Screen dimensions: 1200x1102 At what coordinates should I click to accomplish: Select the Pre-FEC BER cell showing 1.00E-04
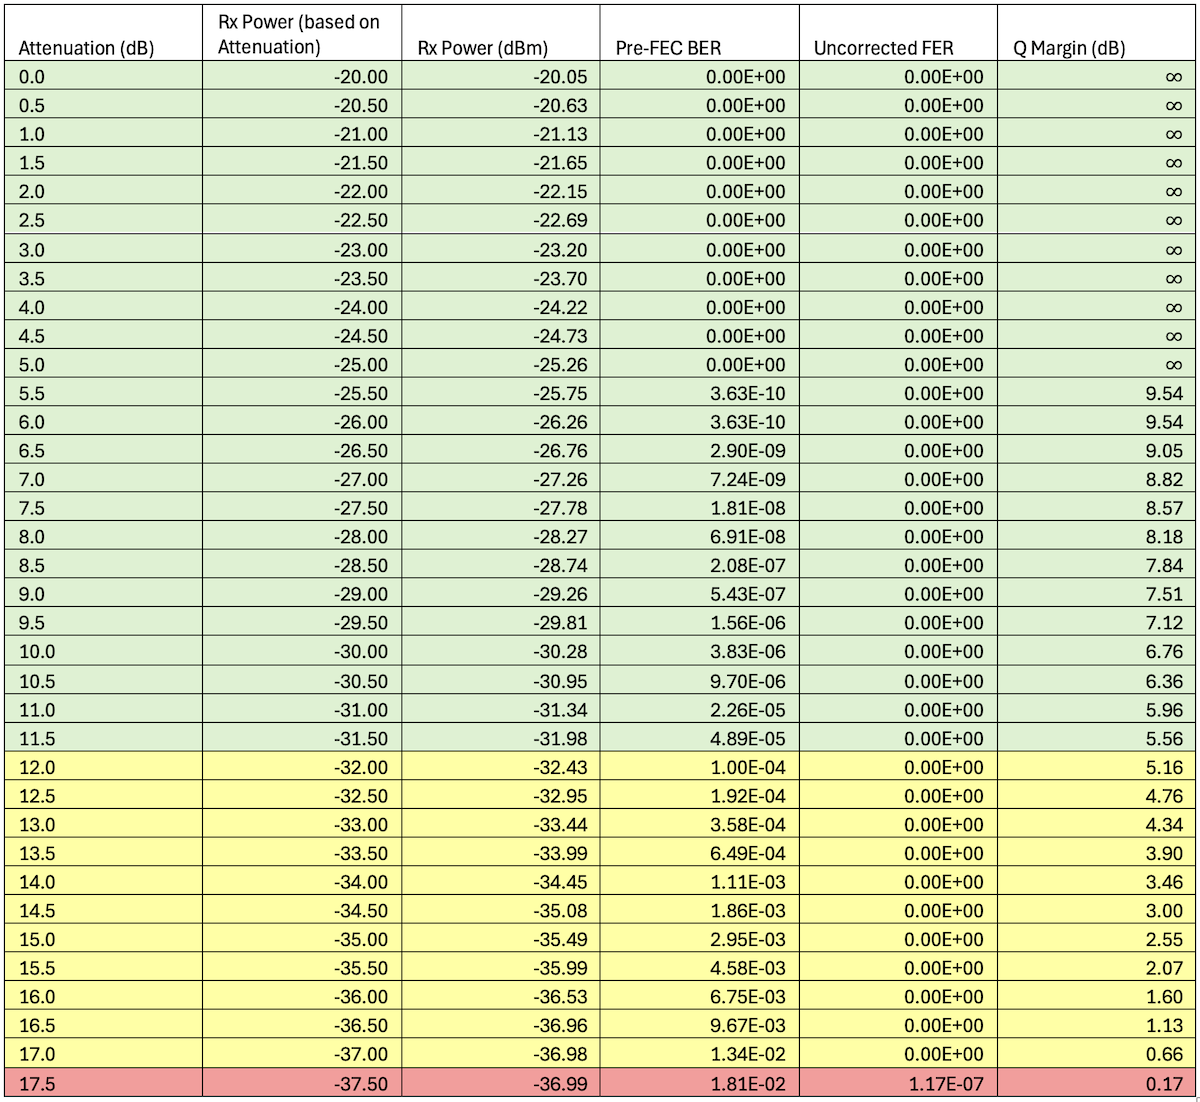[700, 767]
